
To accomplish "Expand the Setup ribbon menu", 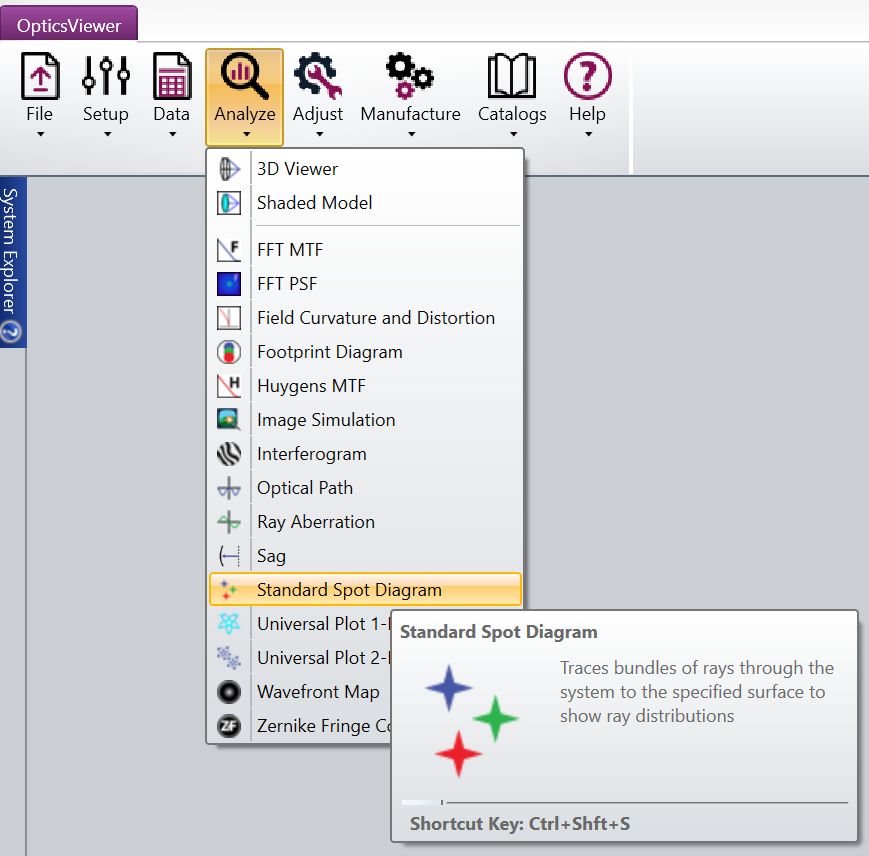I will [105, 97].
